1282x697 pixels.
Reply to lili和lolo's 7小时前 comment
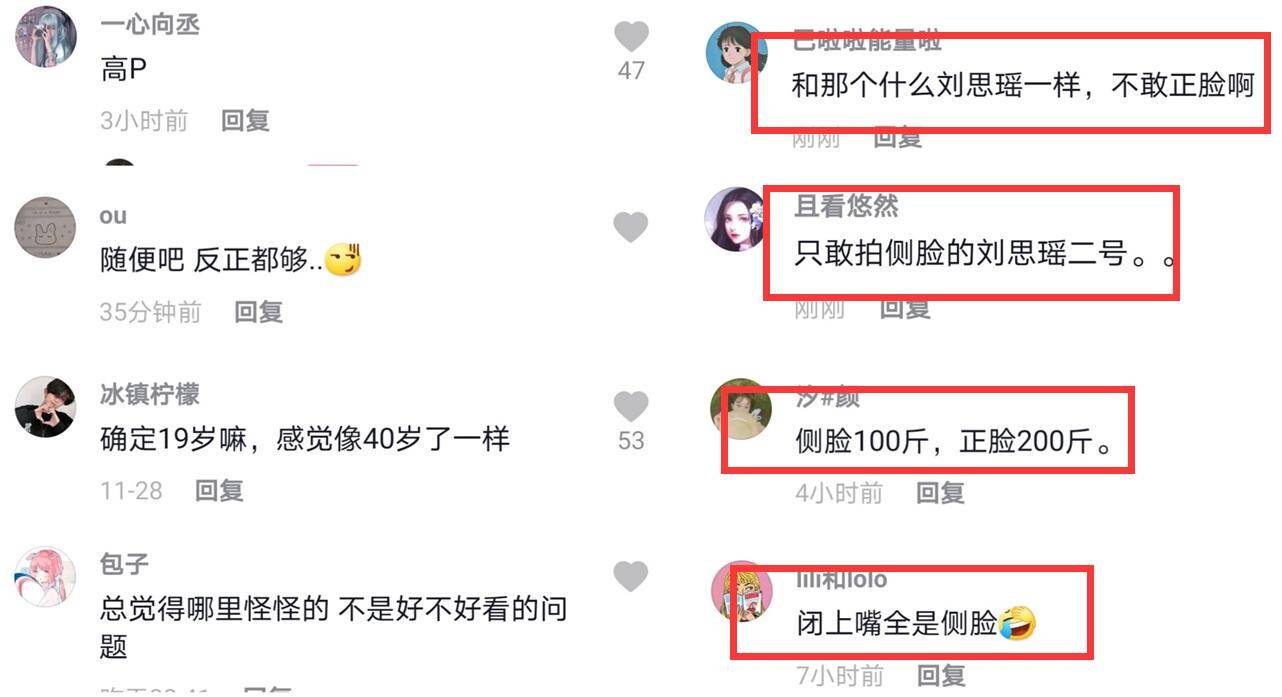941,675
